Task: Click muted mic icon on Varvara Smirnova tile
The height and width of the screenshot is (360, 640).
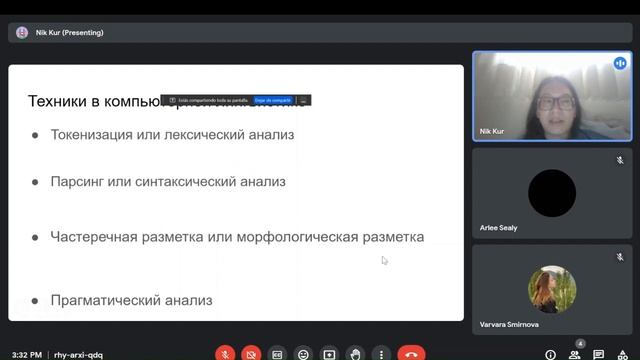Action: coord(620,257)
